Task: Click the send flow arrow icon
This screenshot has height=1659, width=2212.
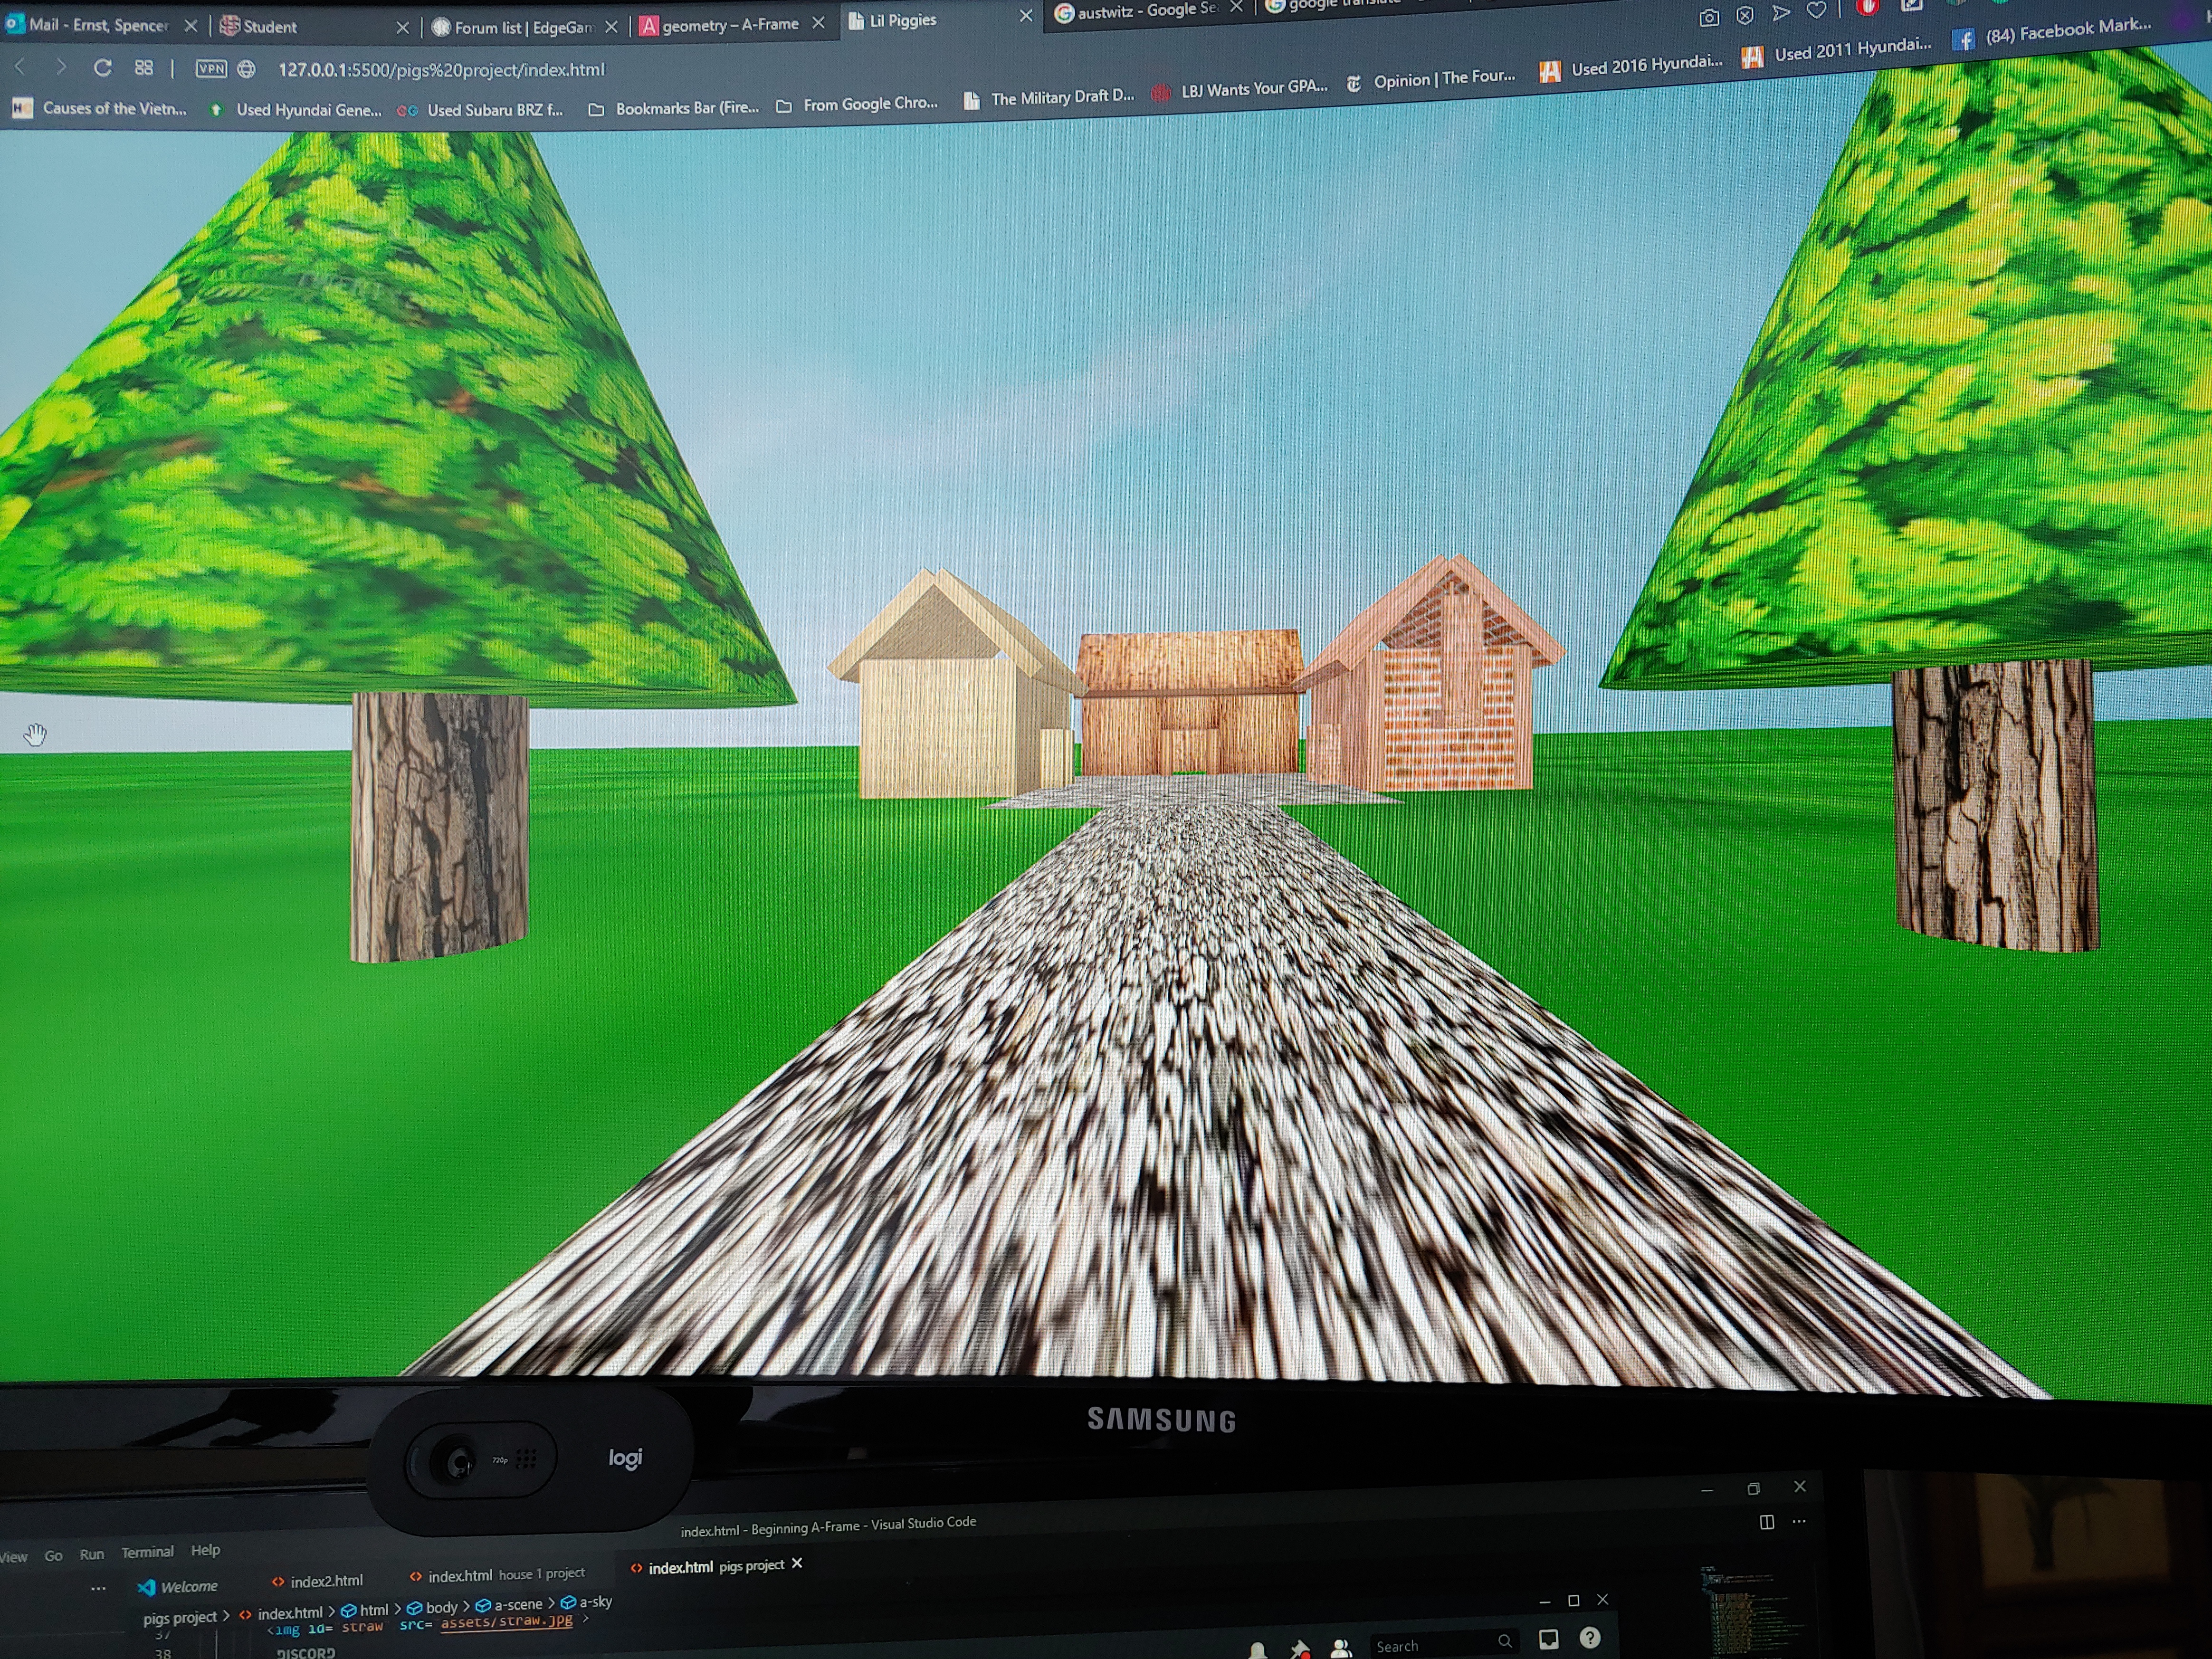Action: point(1780,13)
